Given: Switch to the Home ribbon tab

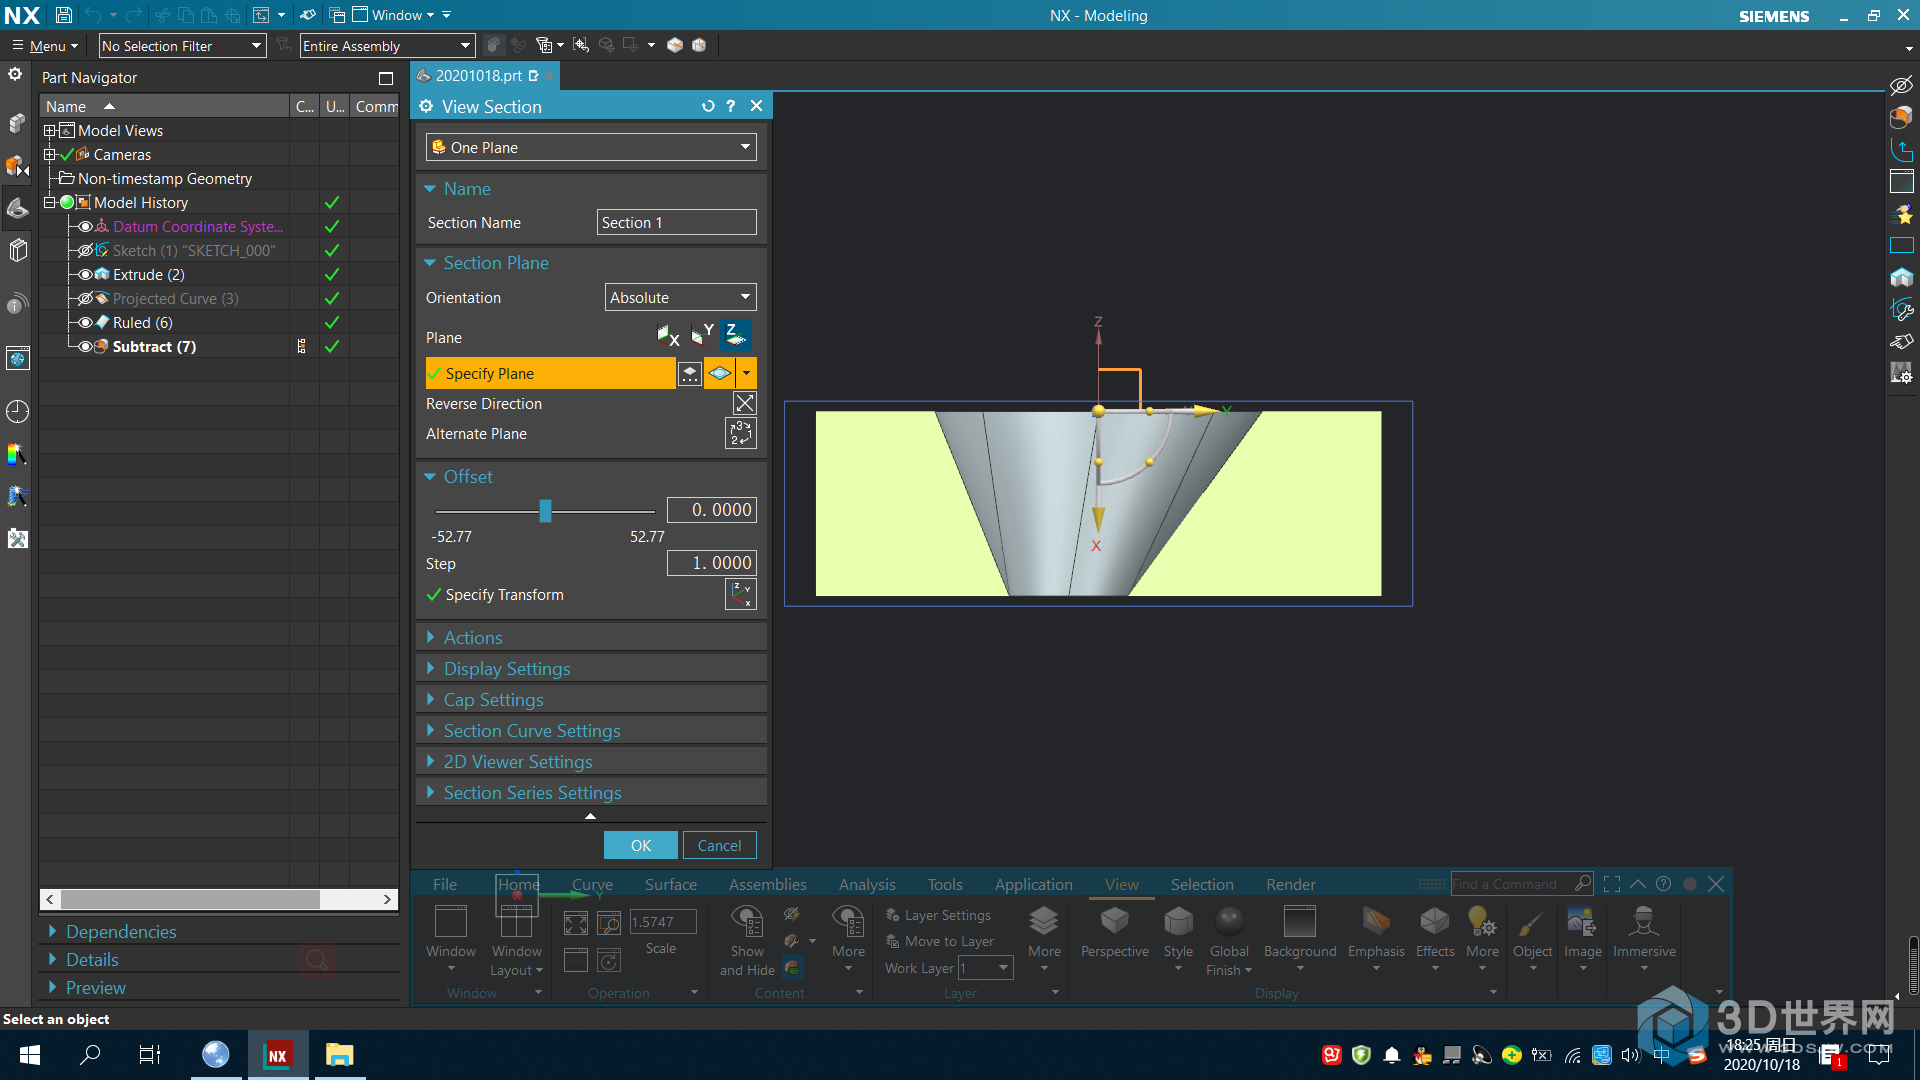Looking at the screenshot, I should 518,885.
